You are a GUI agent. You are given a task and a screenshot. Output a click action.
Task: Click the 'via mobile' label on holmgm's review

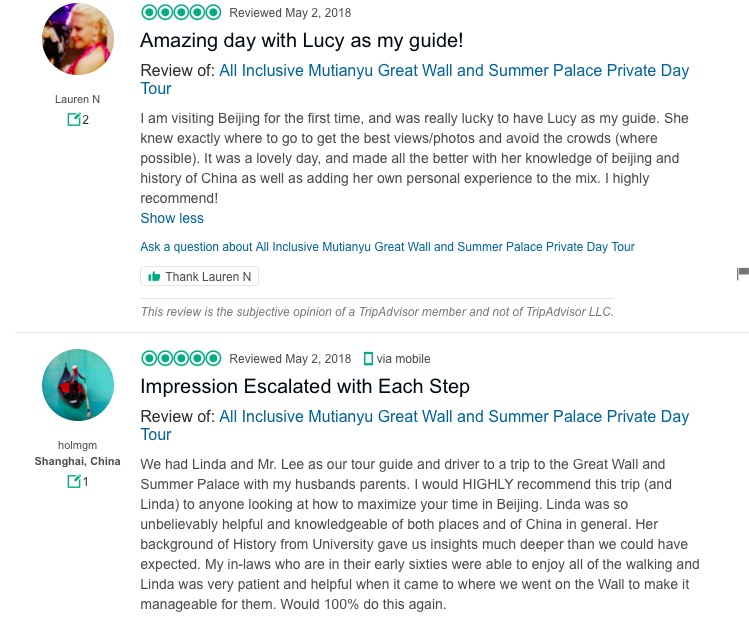403,359
